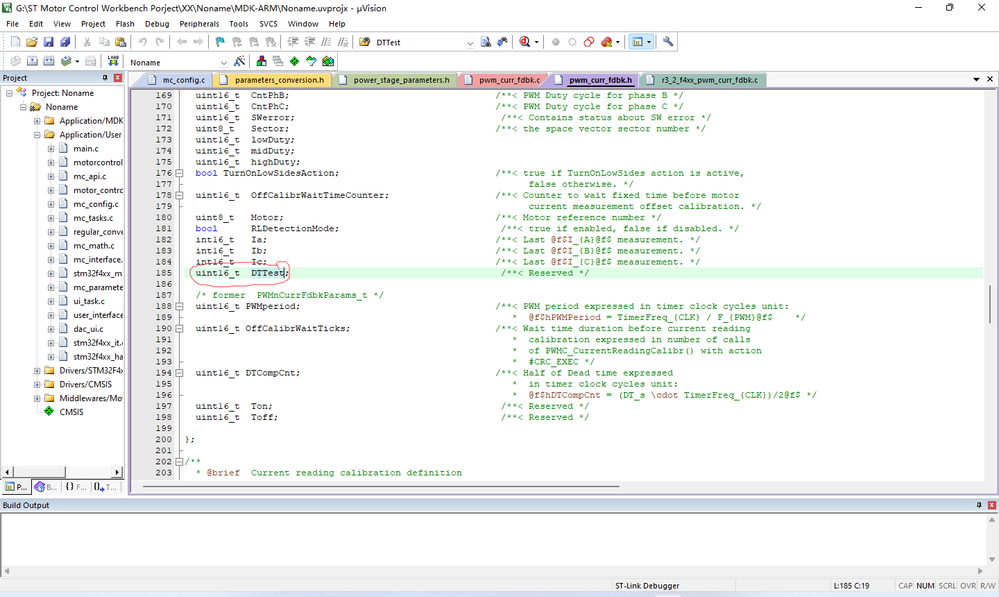Launch Pack Installer with its toolbar icon
This screenshot has height=597, width=999.
[x=328, y=61]
